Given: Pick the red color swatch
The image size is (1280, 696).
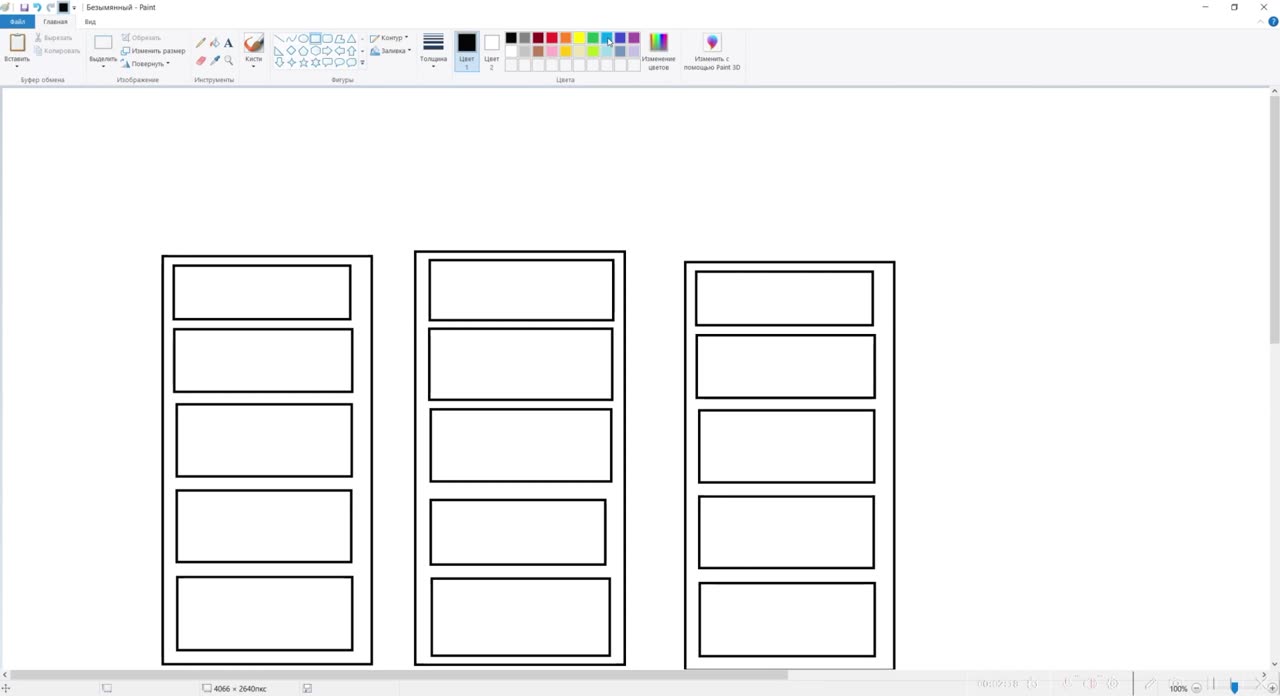Looking at the screenshot, I should click(x=552, y=38).
